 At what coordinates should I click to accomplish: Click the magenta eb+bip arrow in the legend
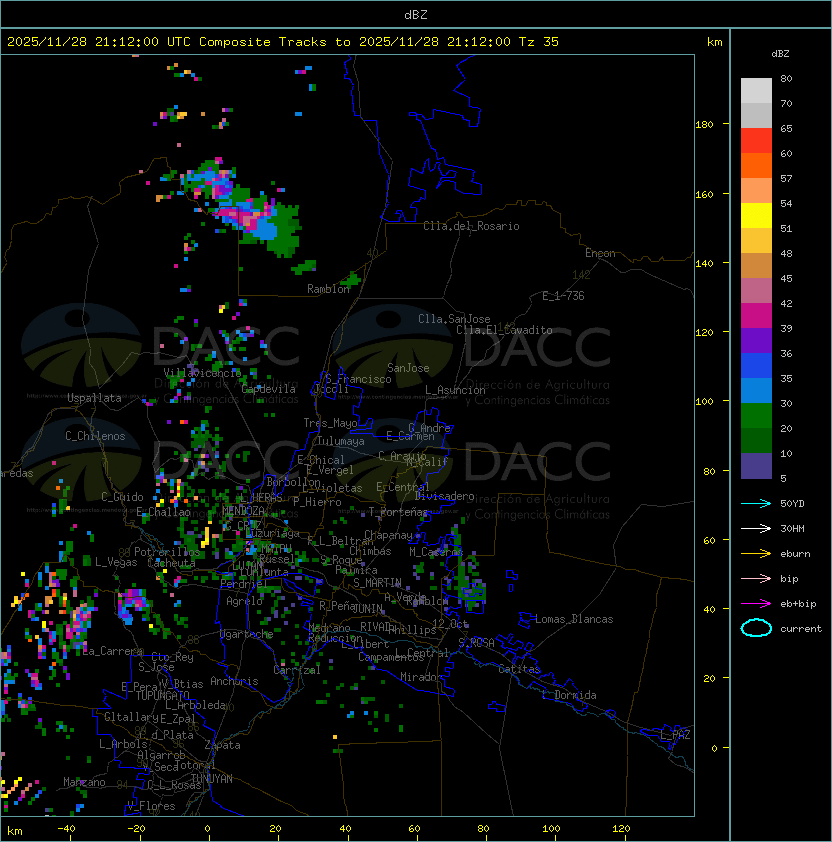[x=756, y=604]
